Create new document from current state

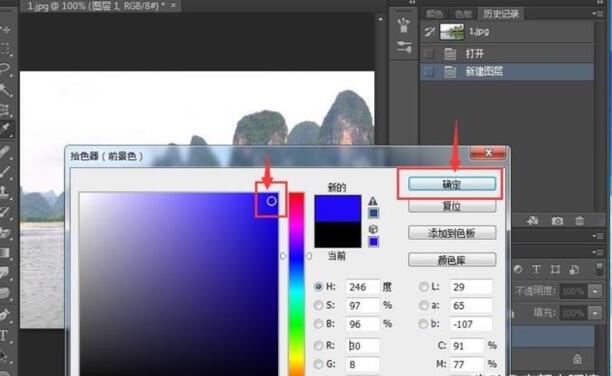coord(532,221)
